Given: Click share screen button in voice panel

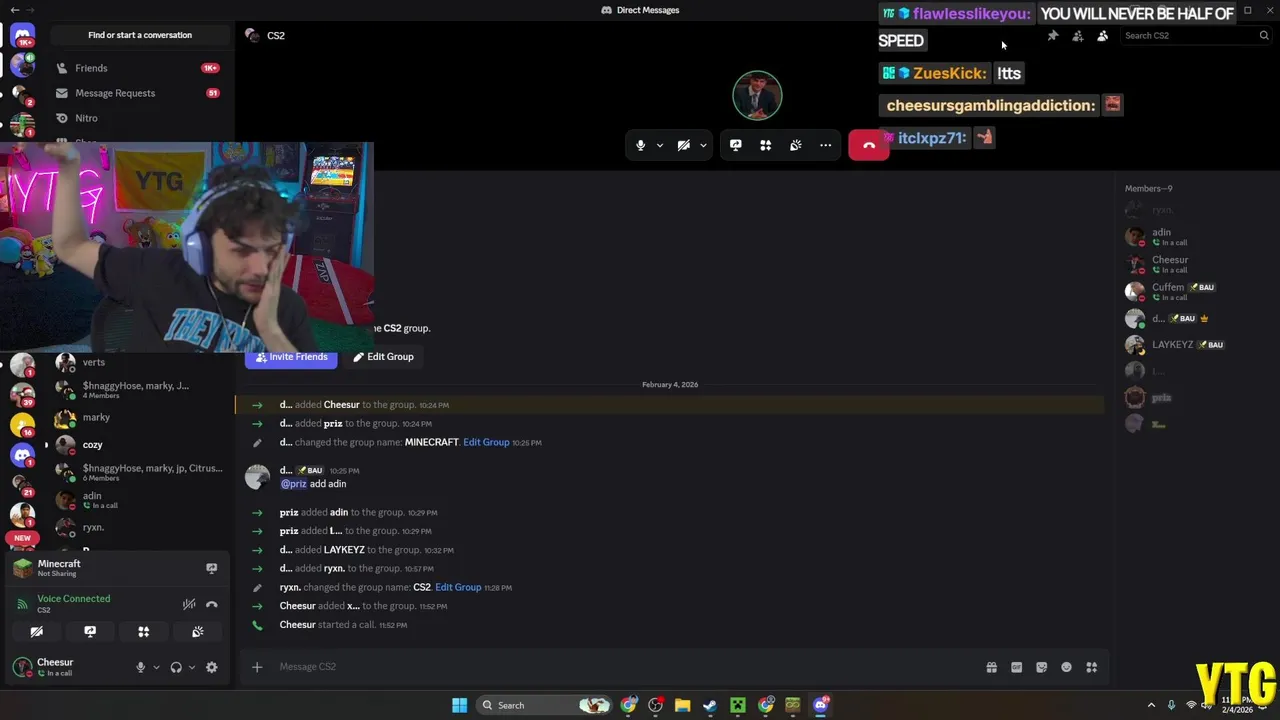Looking at the screenshot, I should click(x=90, y=632).
